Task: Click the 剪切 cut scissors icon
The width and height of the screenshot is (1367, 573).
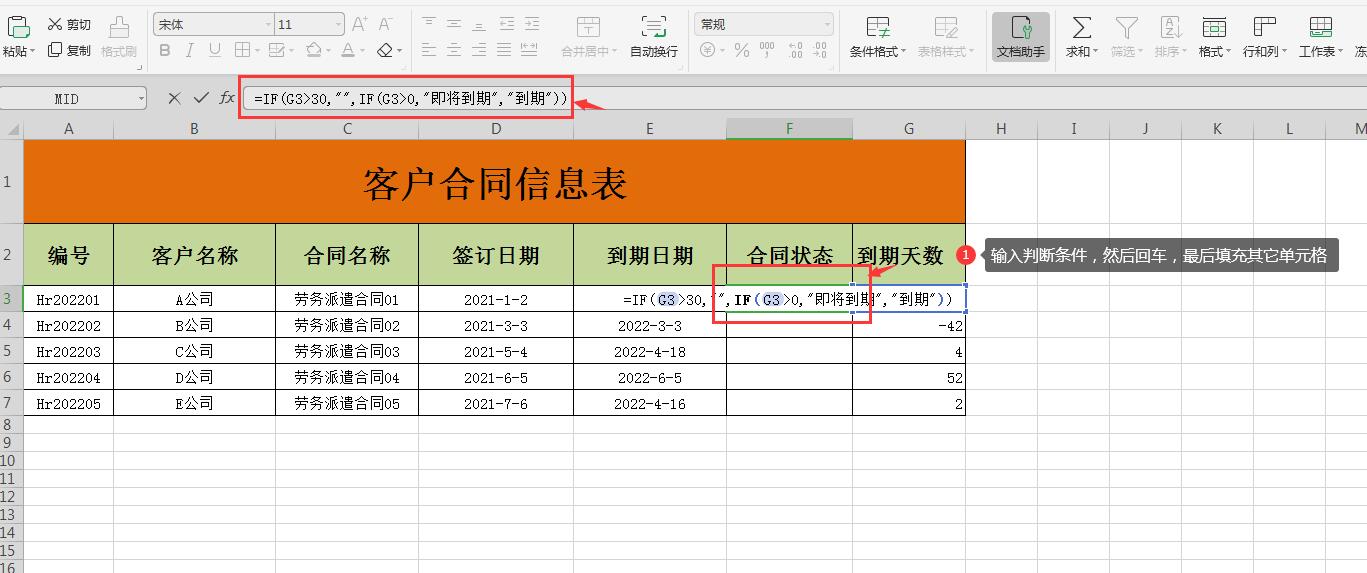Action: click(x=54, y=24)
